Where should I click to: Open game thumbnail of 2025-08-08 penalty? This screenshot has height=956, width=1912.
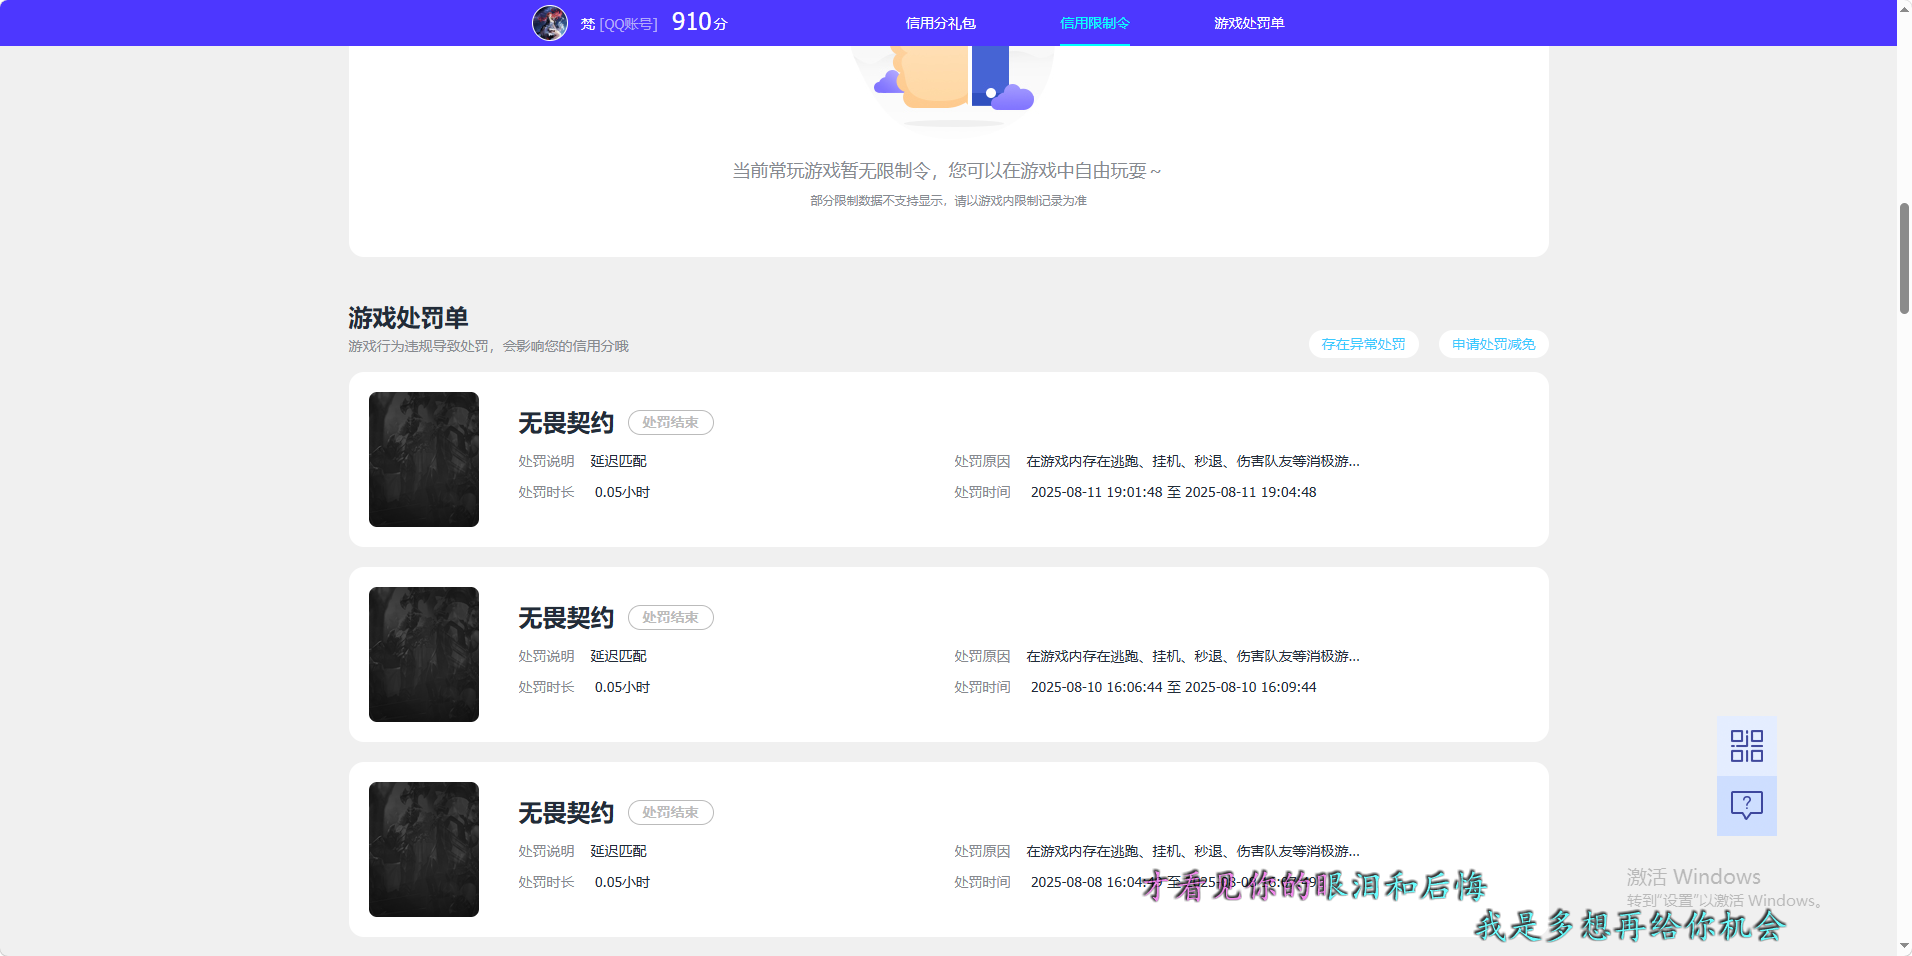[x=424, y=849]
